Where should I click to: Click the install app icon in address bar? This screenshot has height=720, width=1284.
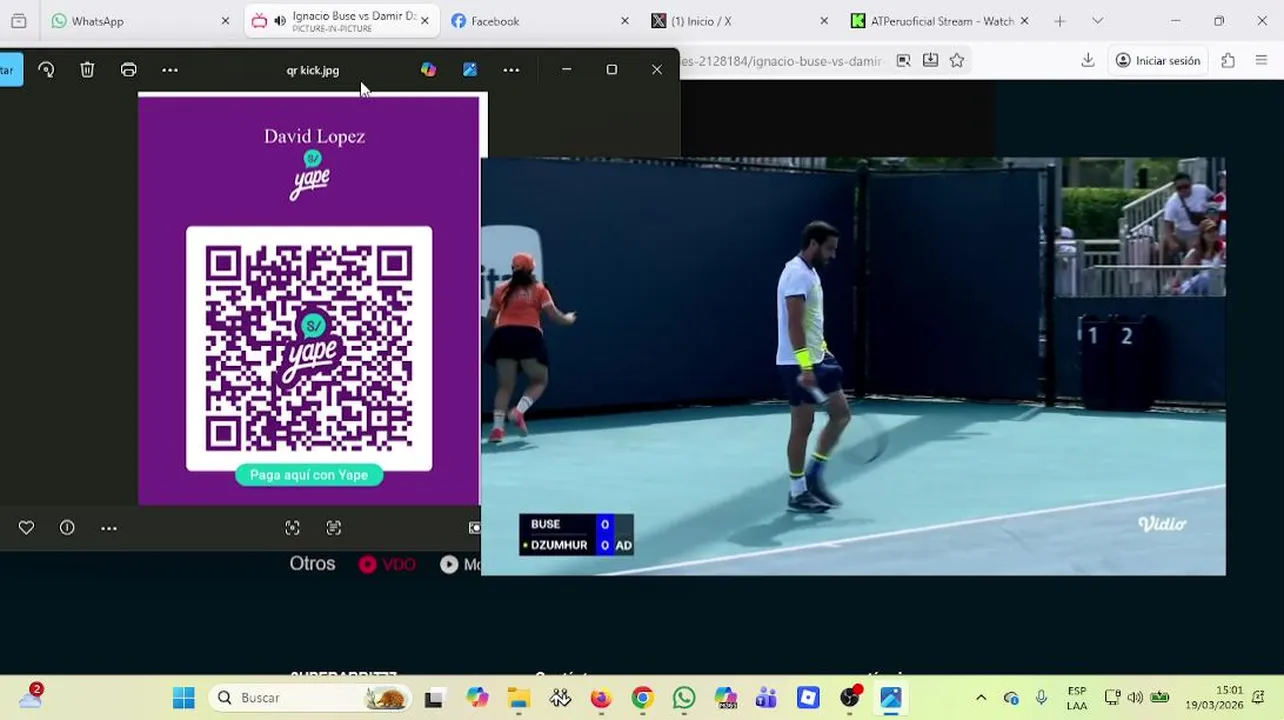click(930, 61)
